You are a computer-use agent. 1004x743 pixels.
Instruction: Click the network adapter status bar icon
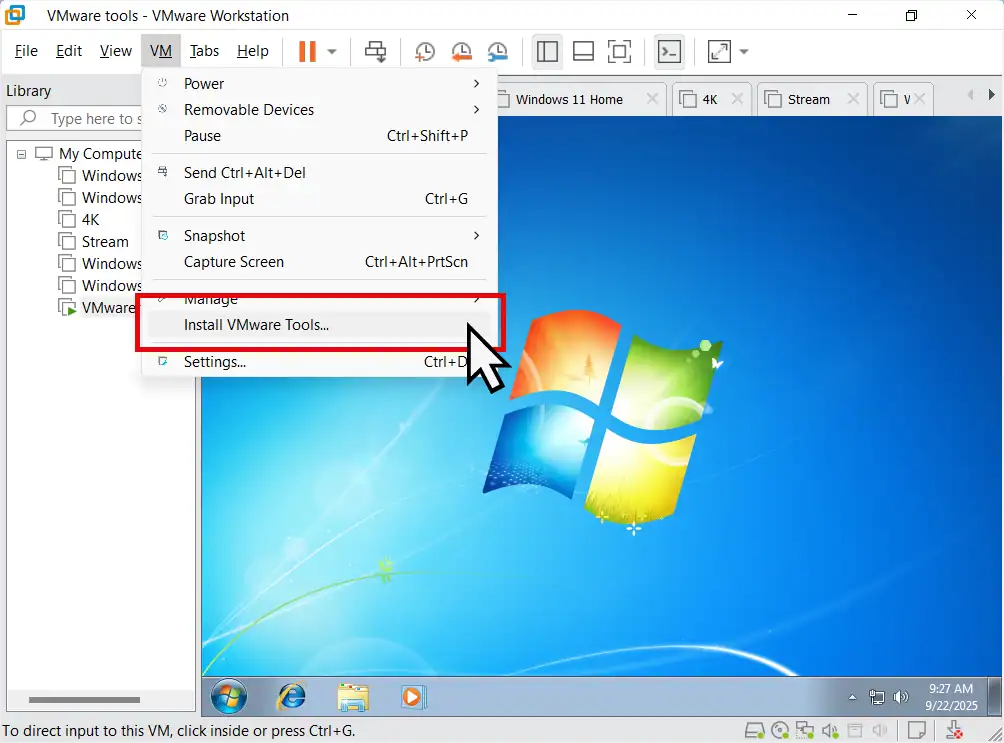click(805, 730)
